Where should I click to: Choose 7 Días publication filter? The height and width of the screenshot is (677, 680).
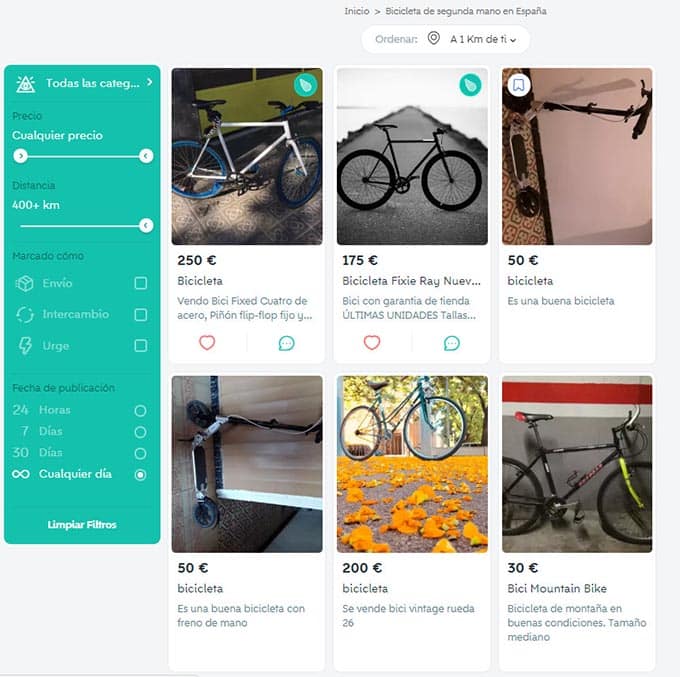(140, 432)
